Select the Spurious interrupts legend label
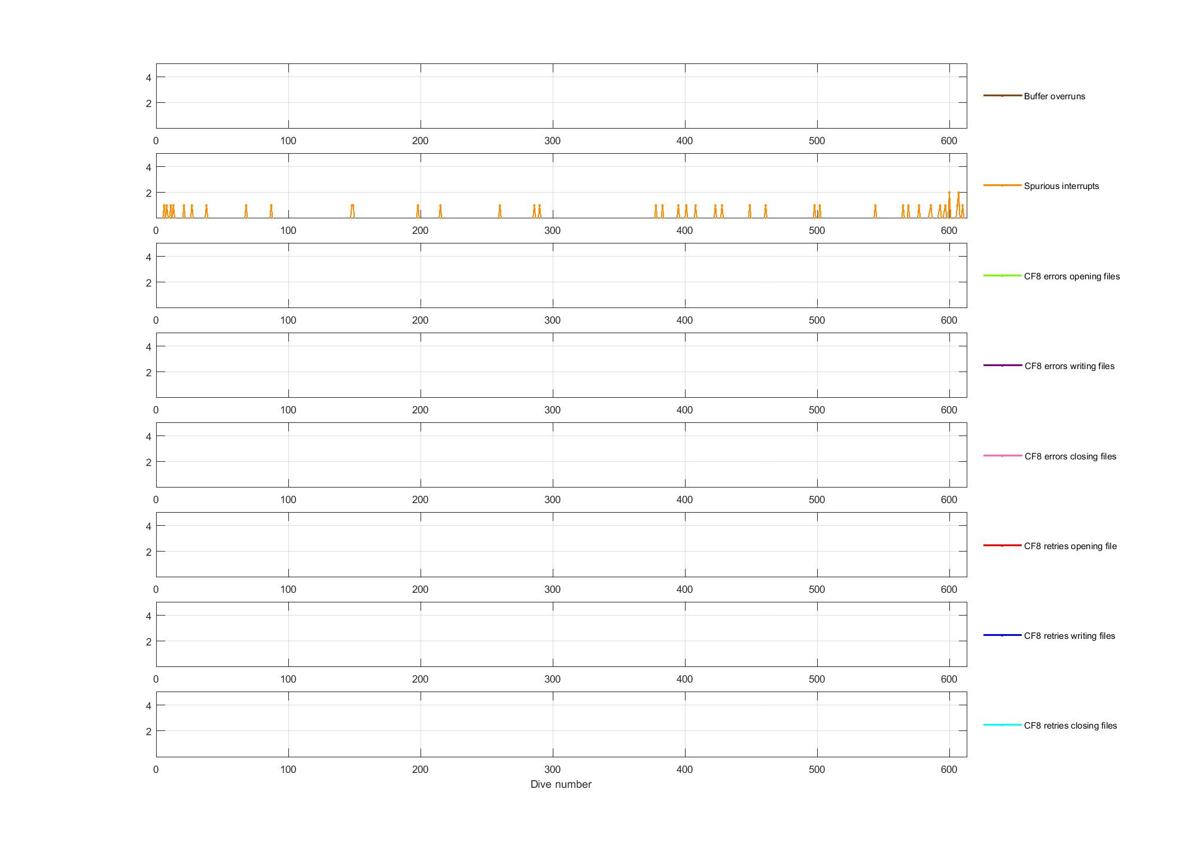 click(x=1061, y=186)
